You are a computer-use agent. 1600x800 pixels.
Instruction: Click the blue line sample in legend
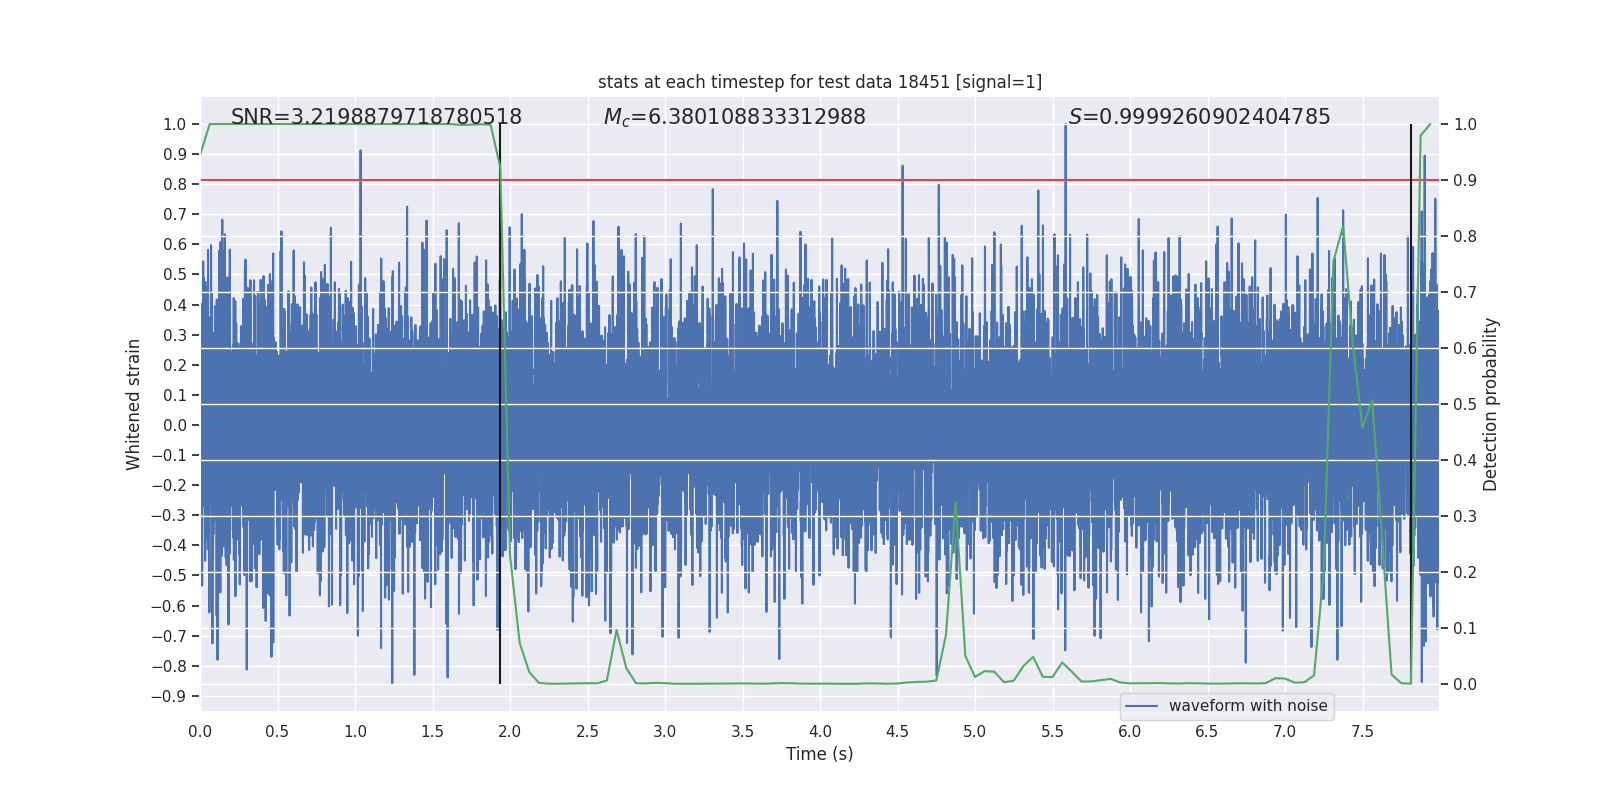click(1141, 706)
